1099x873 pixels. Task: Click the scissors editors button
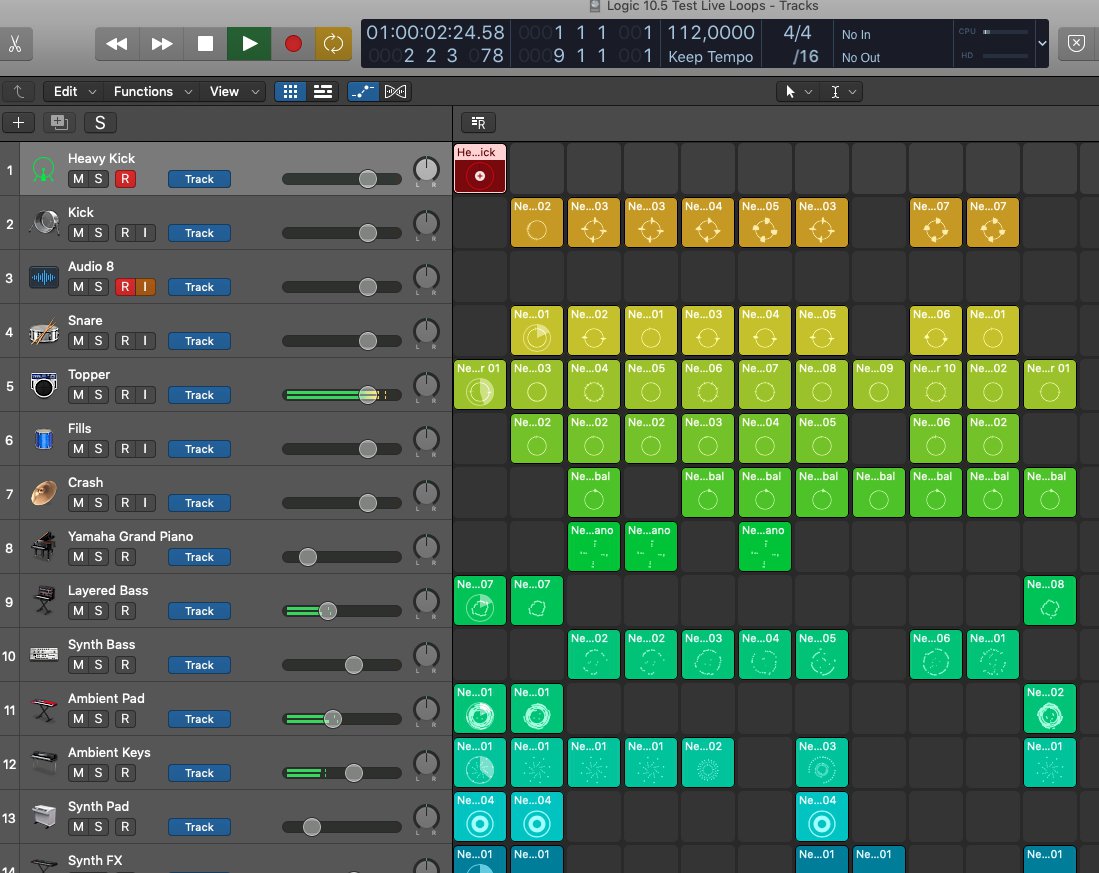[16, 44]
